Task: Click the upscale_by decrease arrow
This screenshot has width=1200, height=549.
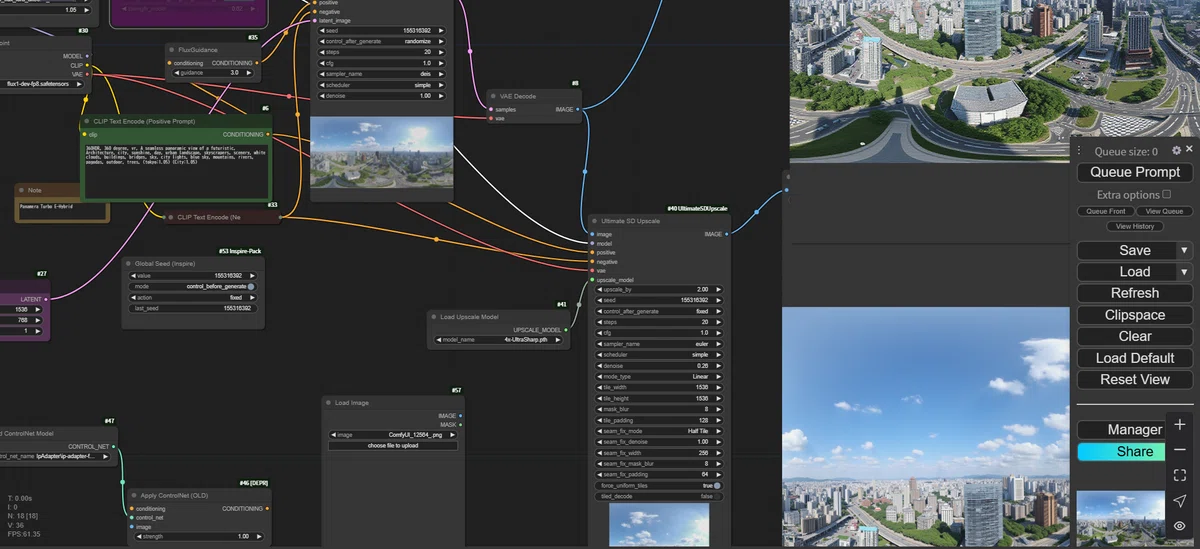Action: (599, 289)
